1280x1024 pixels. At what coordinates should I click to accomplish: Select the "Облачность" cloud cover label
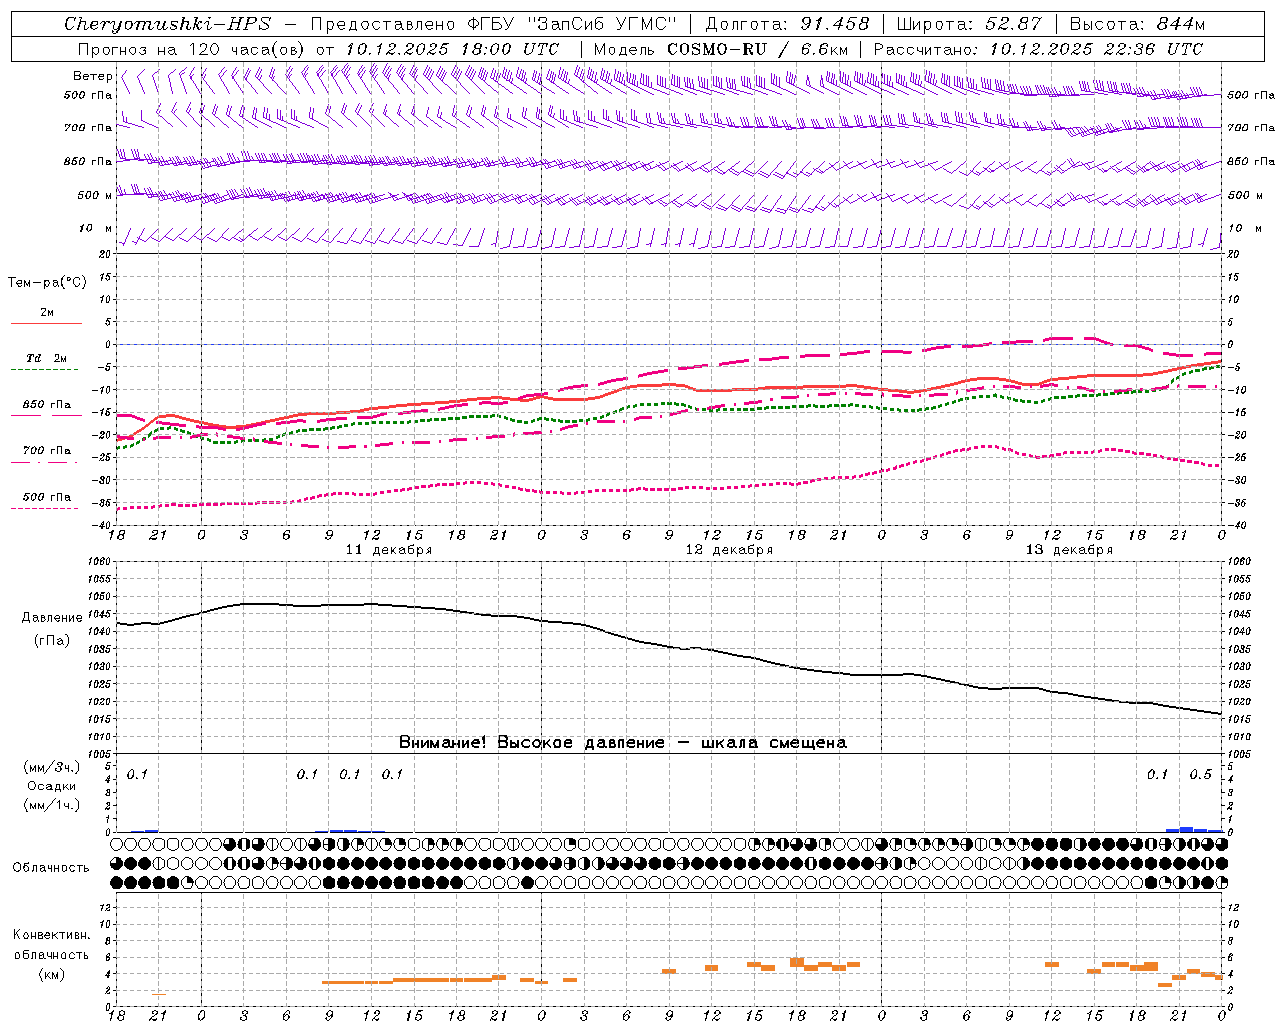tap(51, 867)
